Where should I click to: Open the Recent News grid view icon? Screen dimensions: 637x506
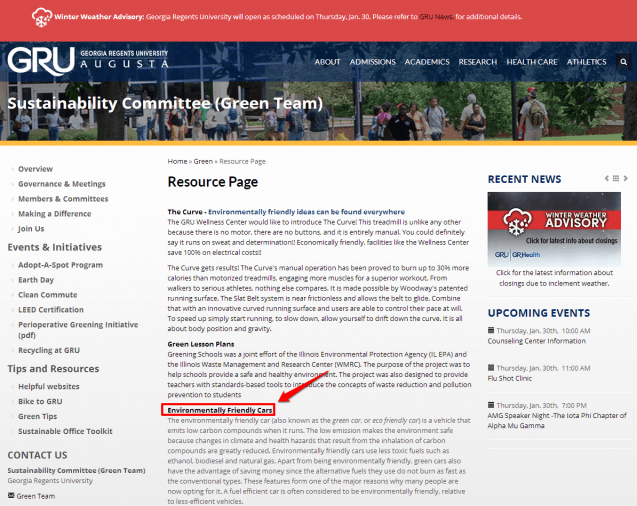point(616,178)
